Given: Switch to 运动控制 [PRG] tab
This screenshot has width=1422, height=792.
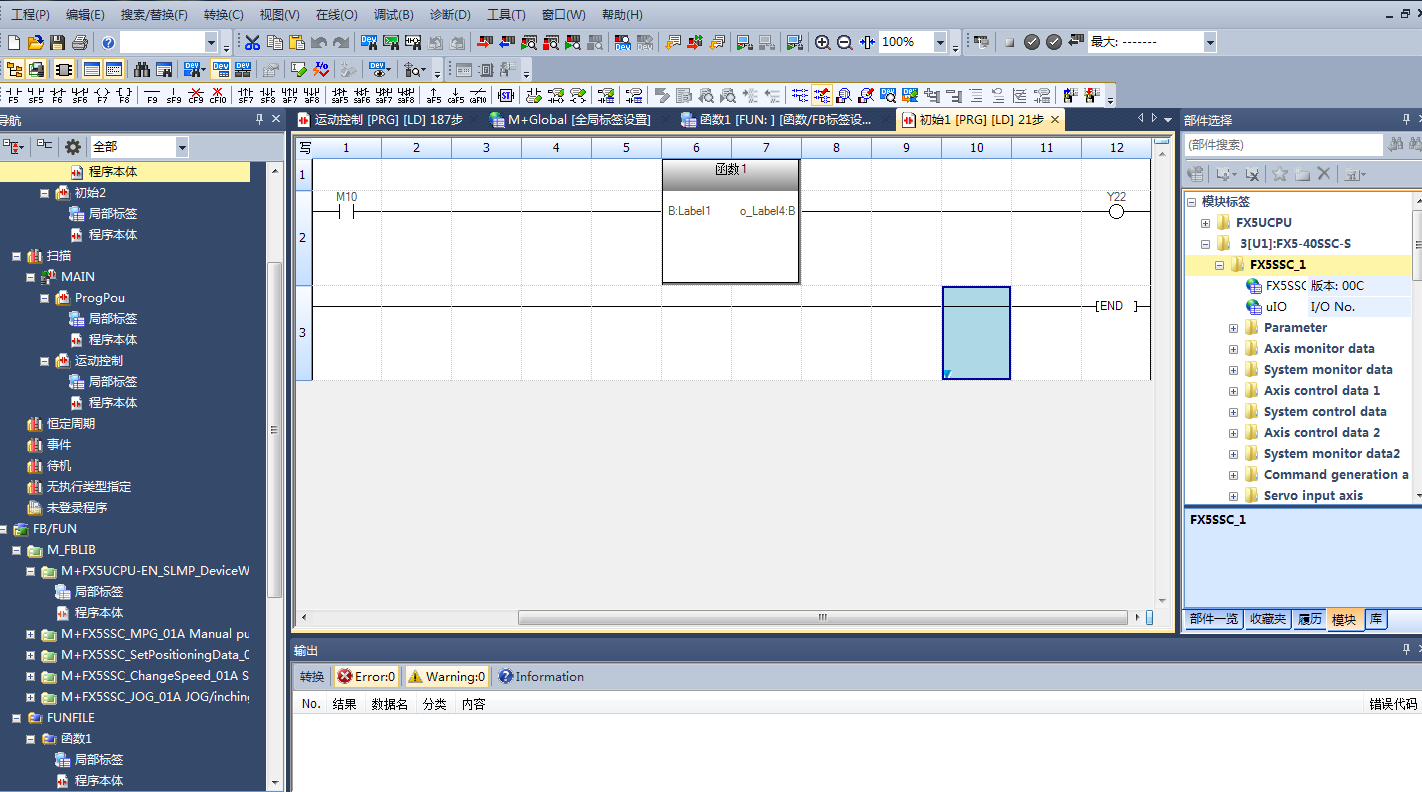Looking at the screenshot, I should coord(380,120).
